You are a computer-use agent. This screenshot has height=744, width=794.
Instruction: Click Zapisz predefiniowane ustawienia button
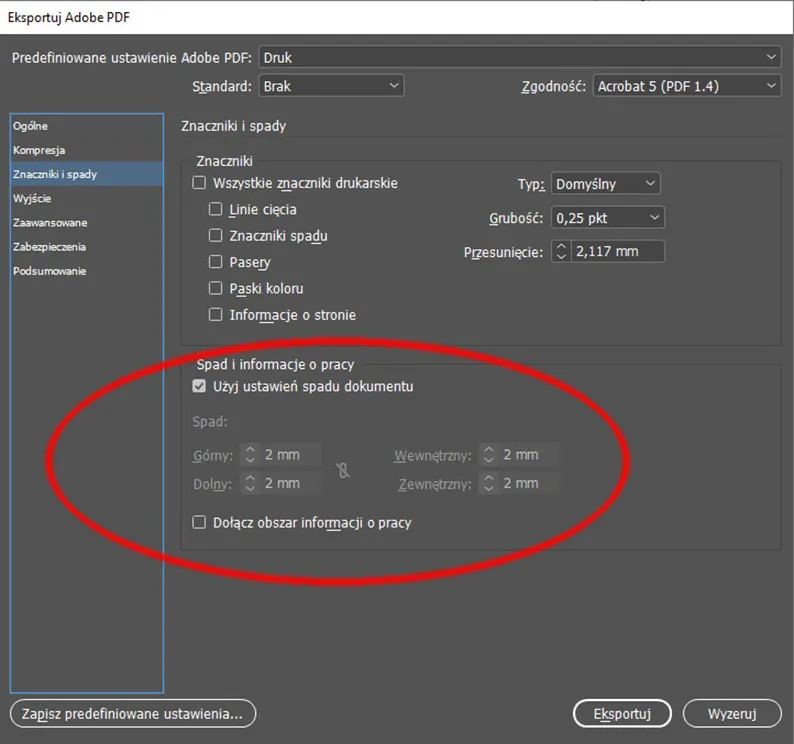[x=133, y=713]
